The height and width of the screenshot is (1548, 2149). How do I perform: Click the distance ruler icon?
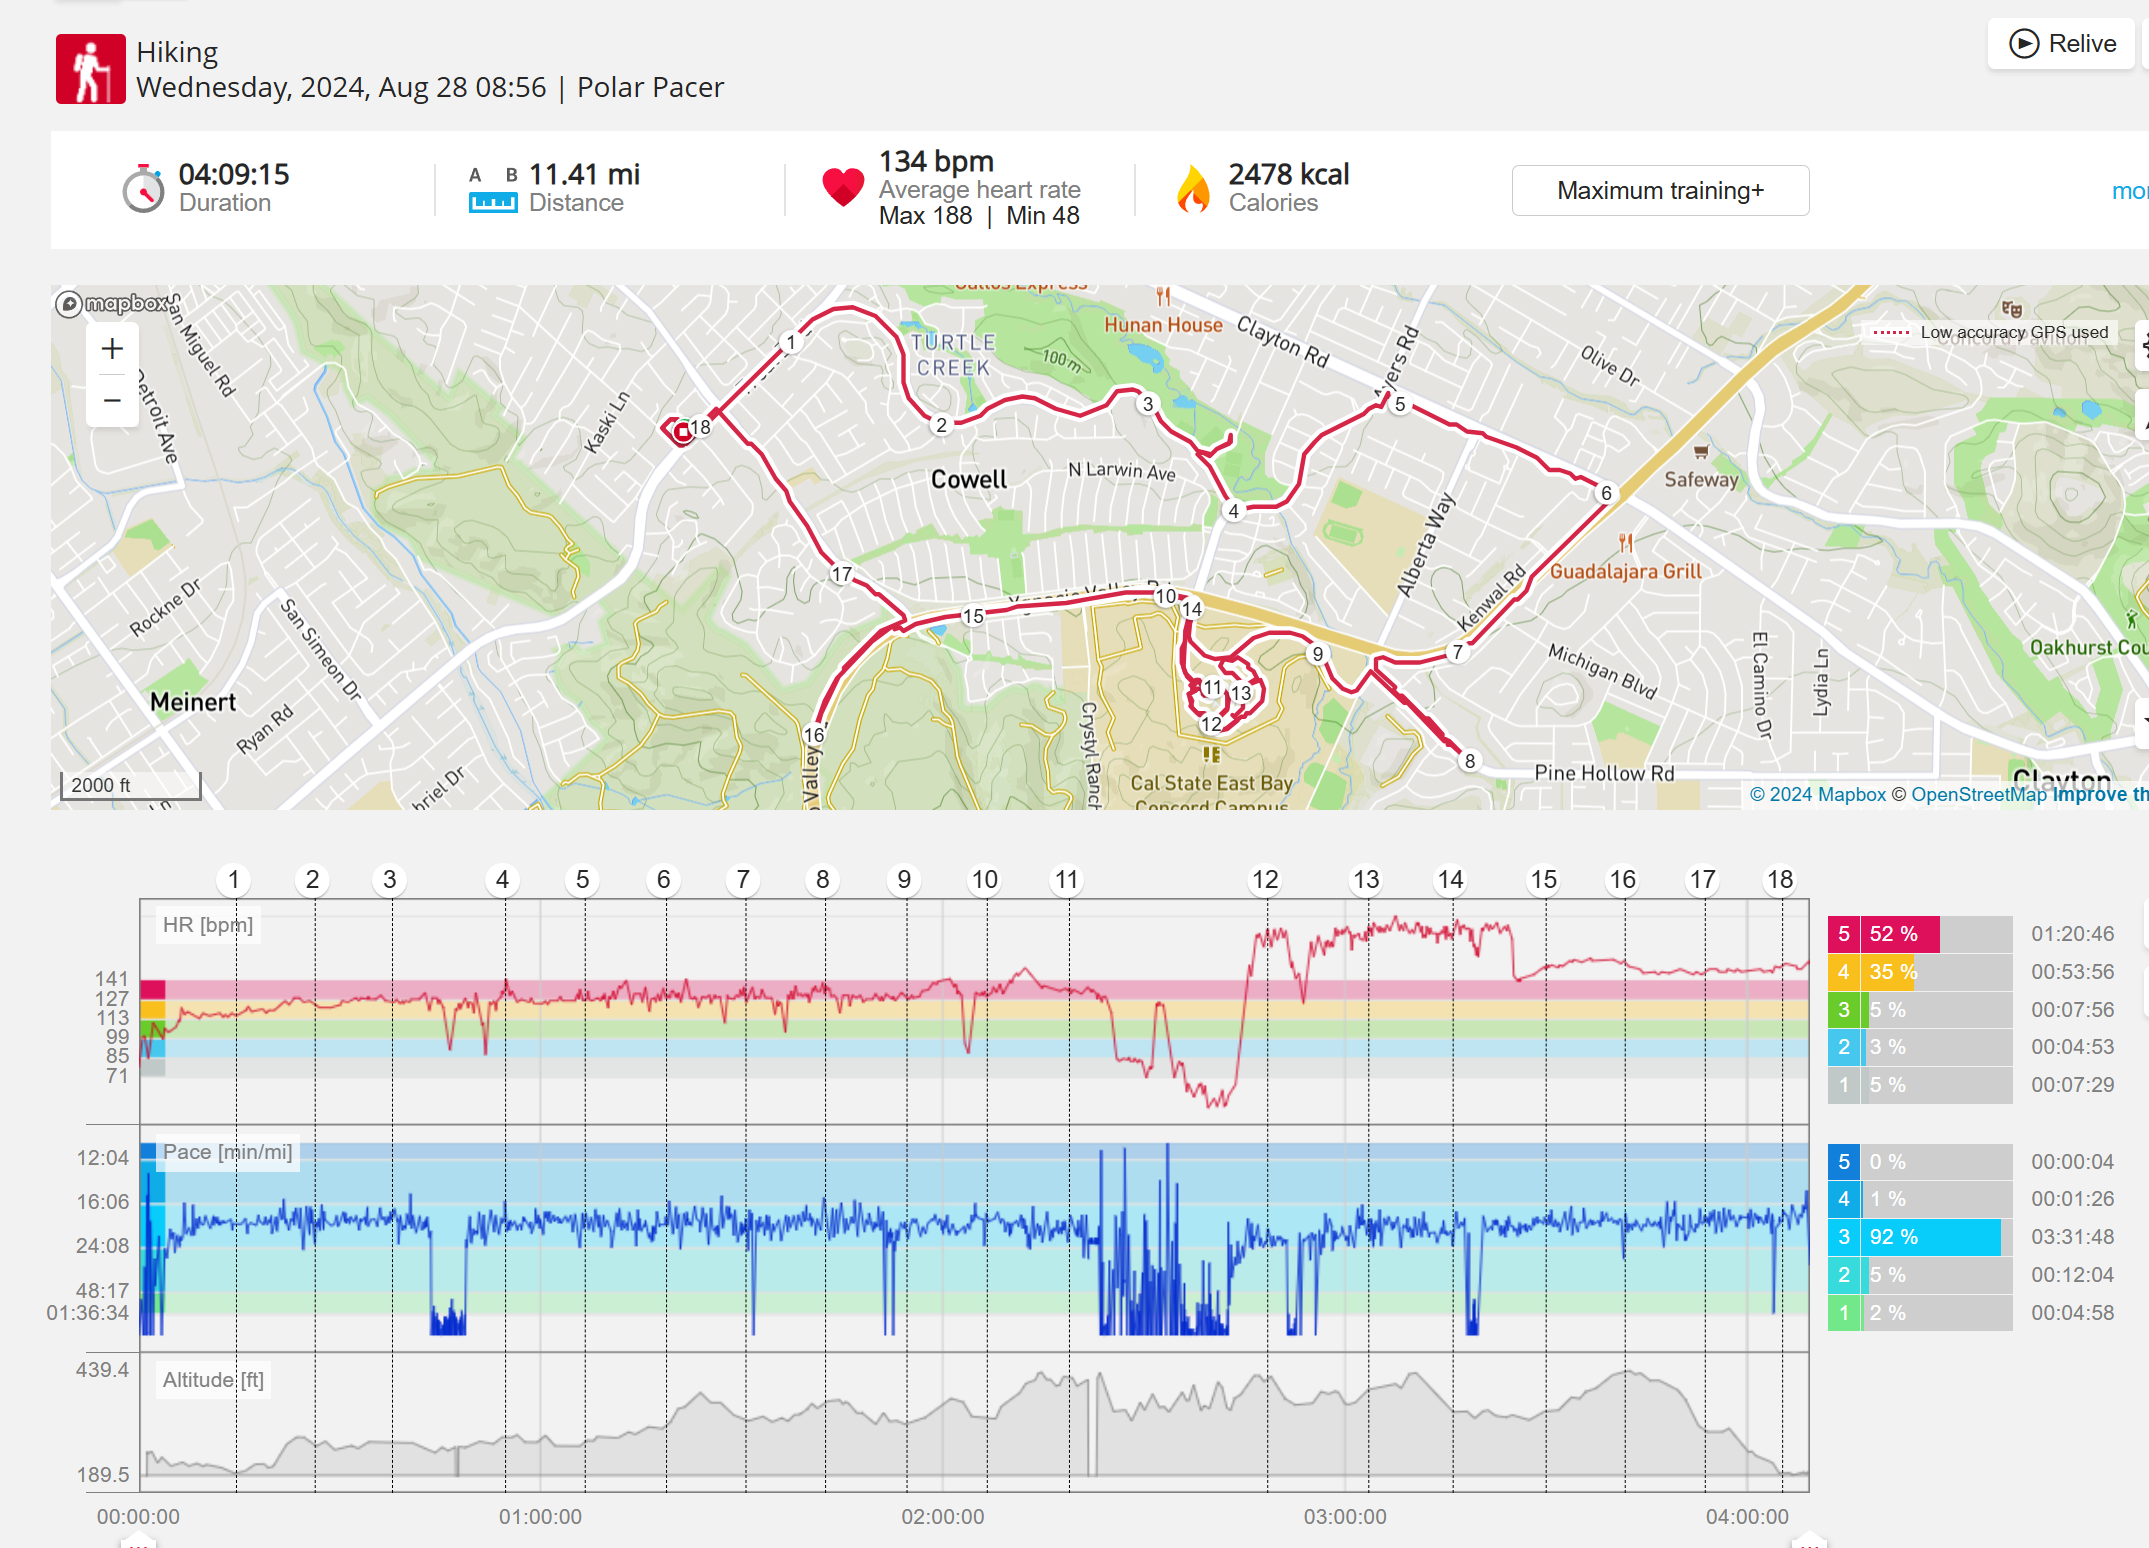tap(493, 202)
